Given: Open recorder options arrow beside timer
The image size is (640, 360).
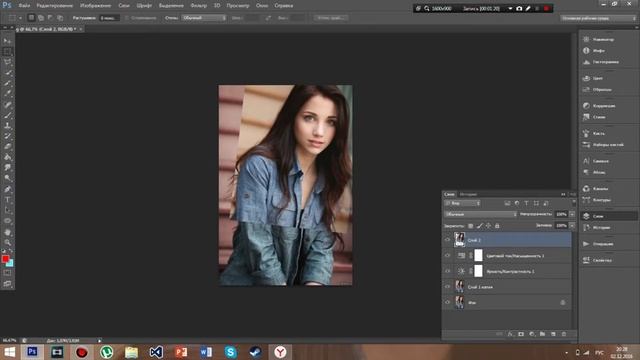Looking at the screenshot, I should (510, 9).
